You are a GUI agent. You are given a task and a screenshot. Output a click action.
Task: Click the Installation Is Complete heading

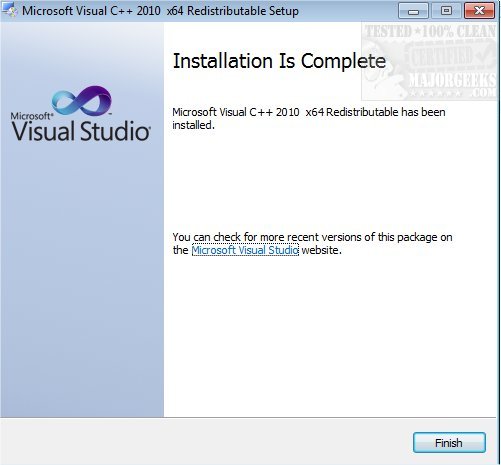click(279, 61)
